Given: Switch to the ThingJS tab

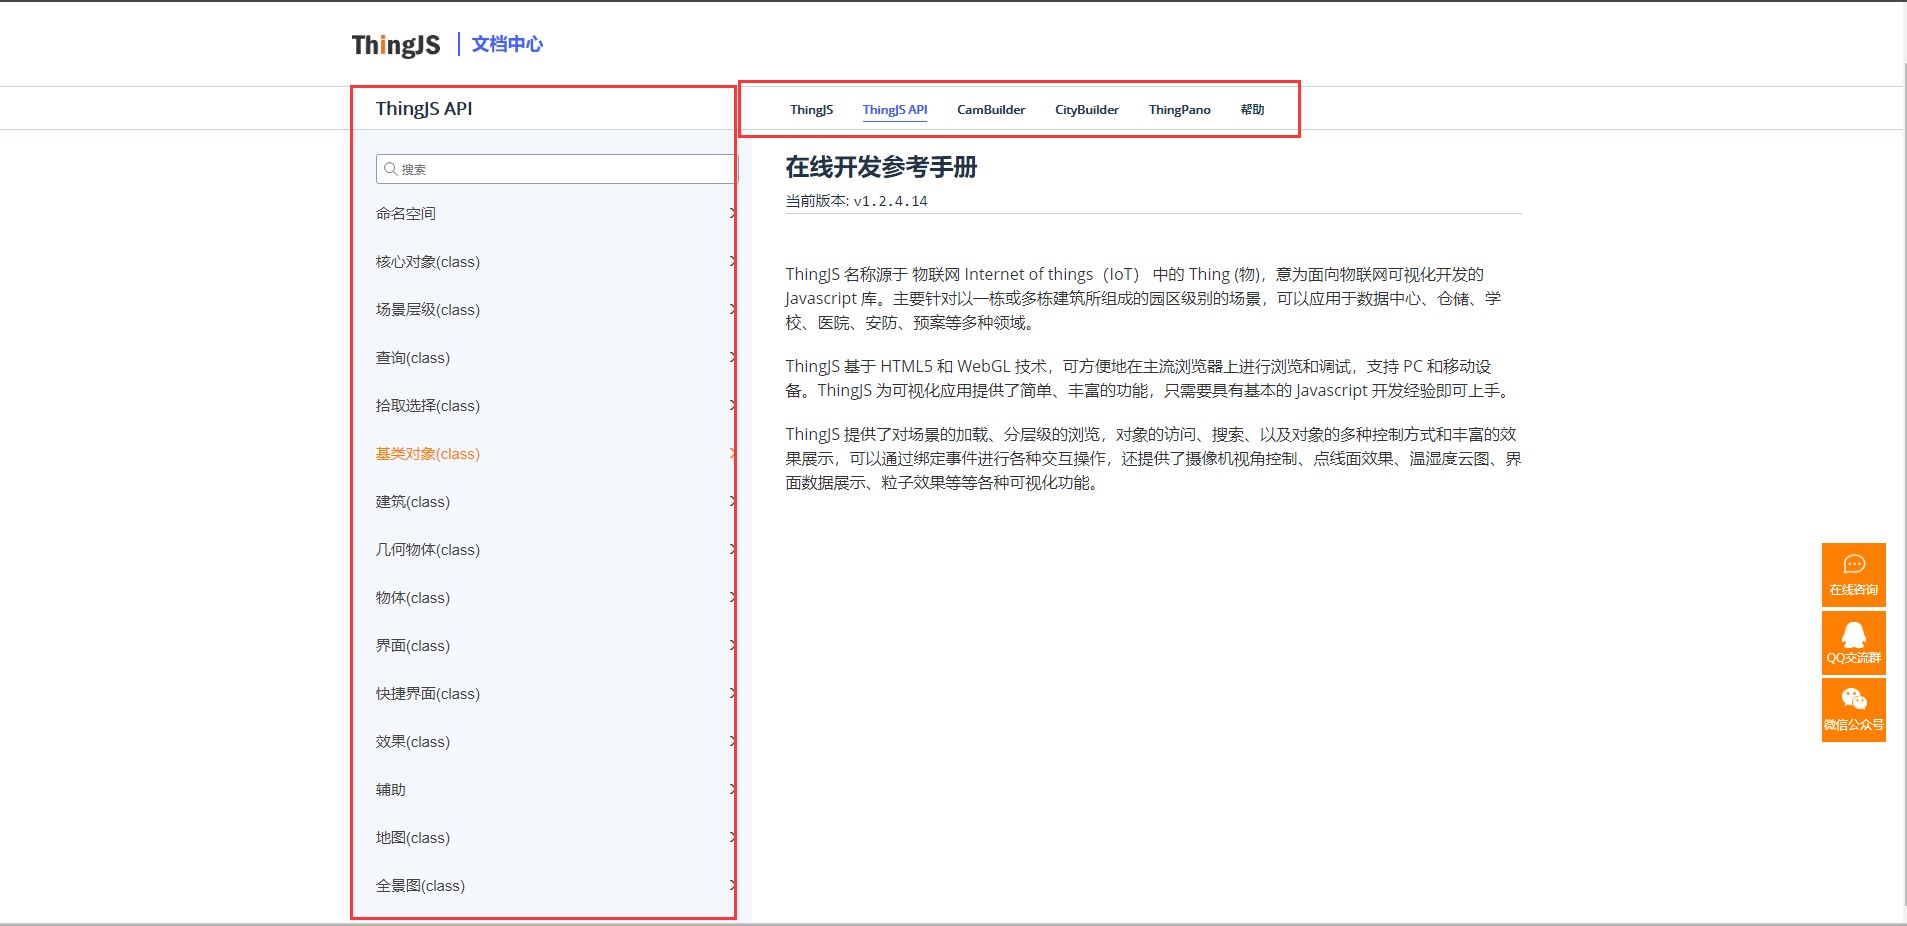Looking at the screenshot, I should pos(811,110).
